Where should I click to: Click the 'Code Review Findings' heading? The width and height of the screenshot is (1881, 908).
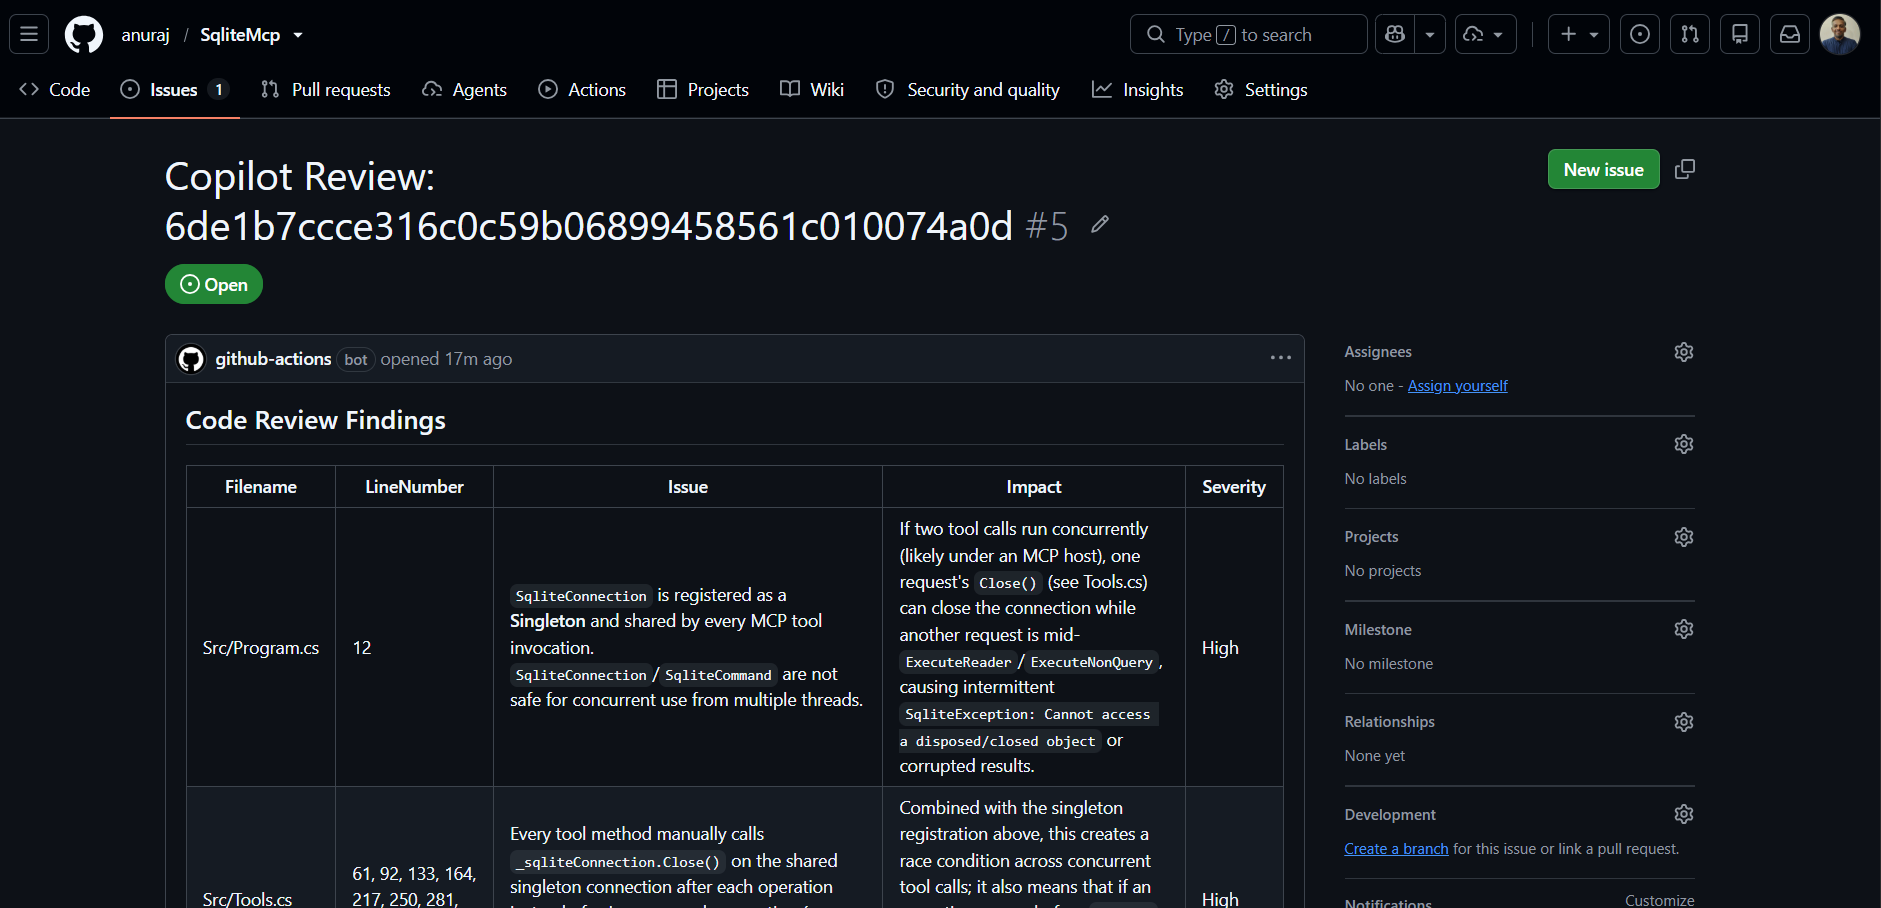(x=316, y=420)
